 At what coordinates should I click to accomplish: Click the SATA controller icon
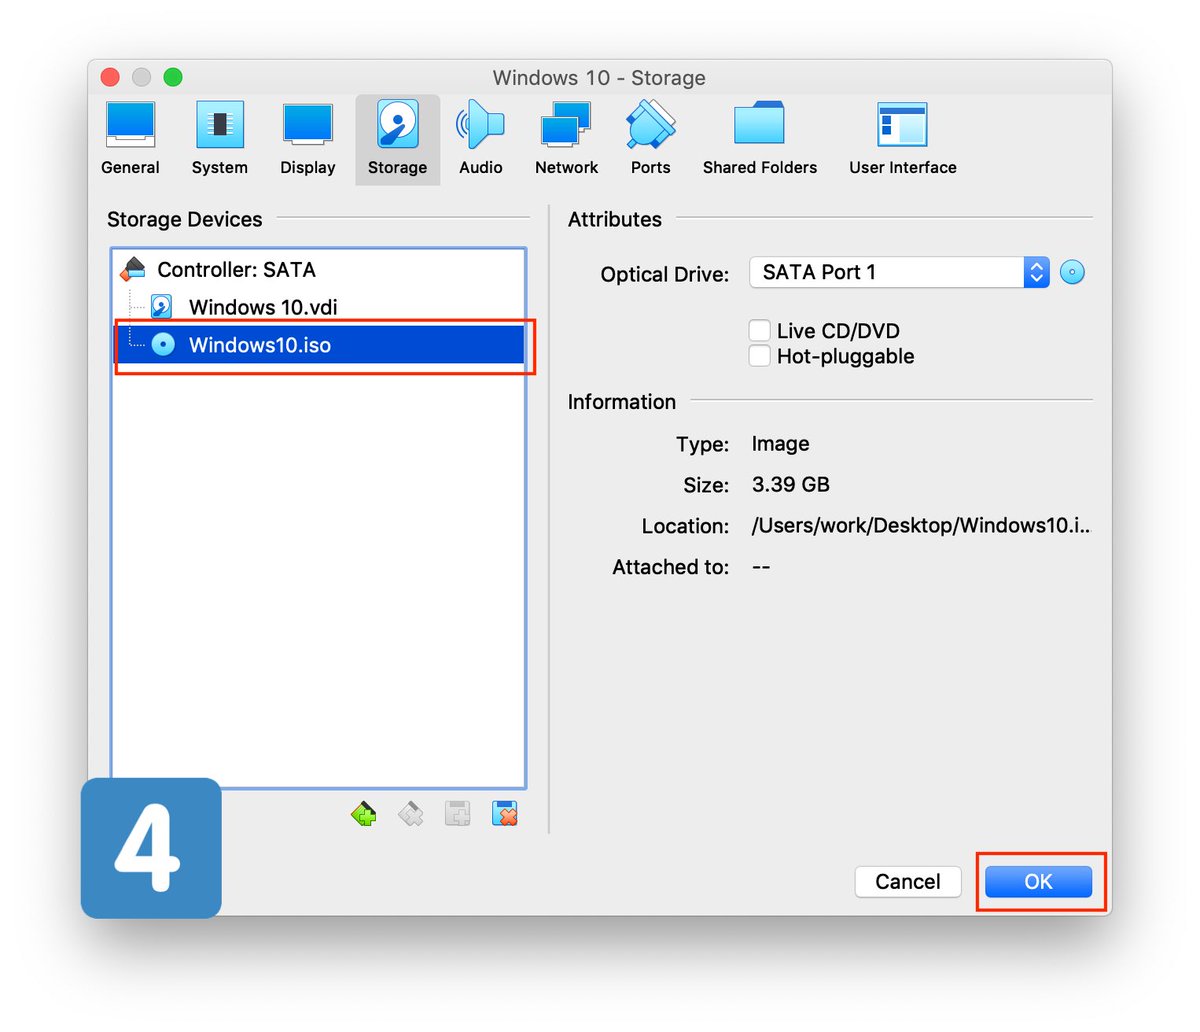[133, 269]
